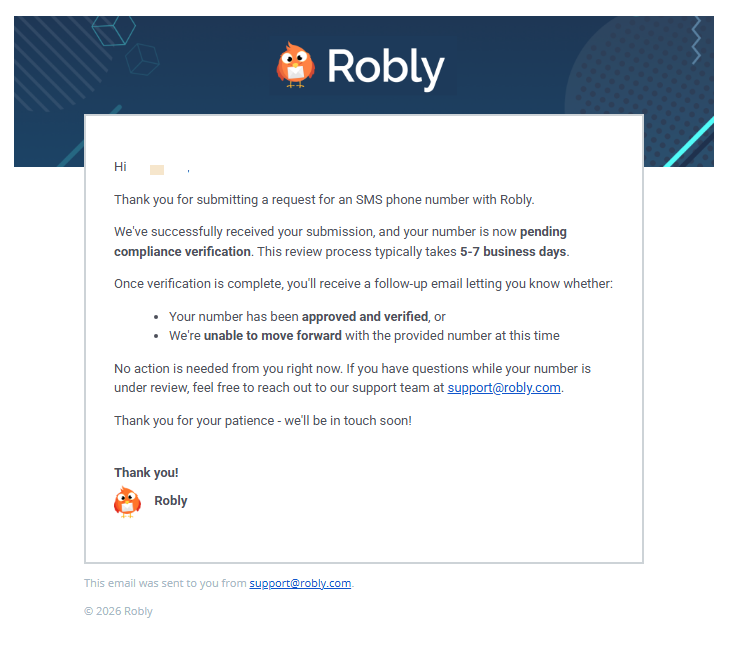Click the Robly wordmark in the banner
Screen dimensions: 748x665
[x=386, y=68]
